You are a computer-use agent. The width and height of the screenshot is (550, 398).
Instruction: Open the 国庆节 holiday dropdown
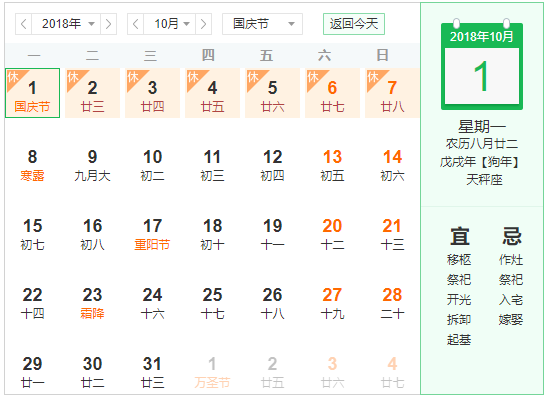262,24
